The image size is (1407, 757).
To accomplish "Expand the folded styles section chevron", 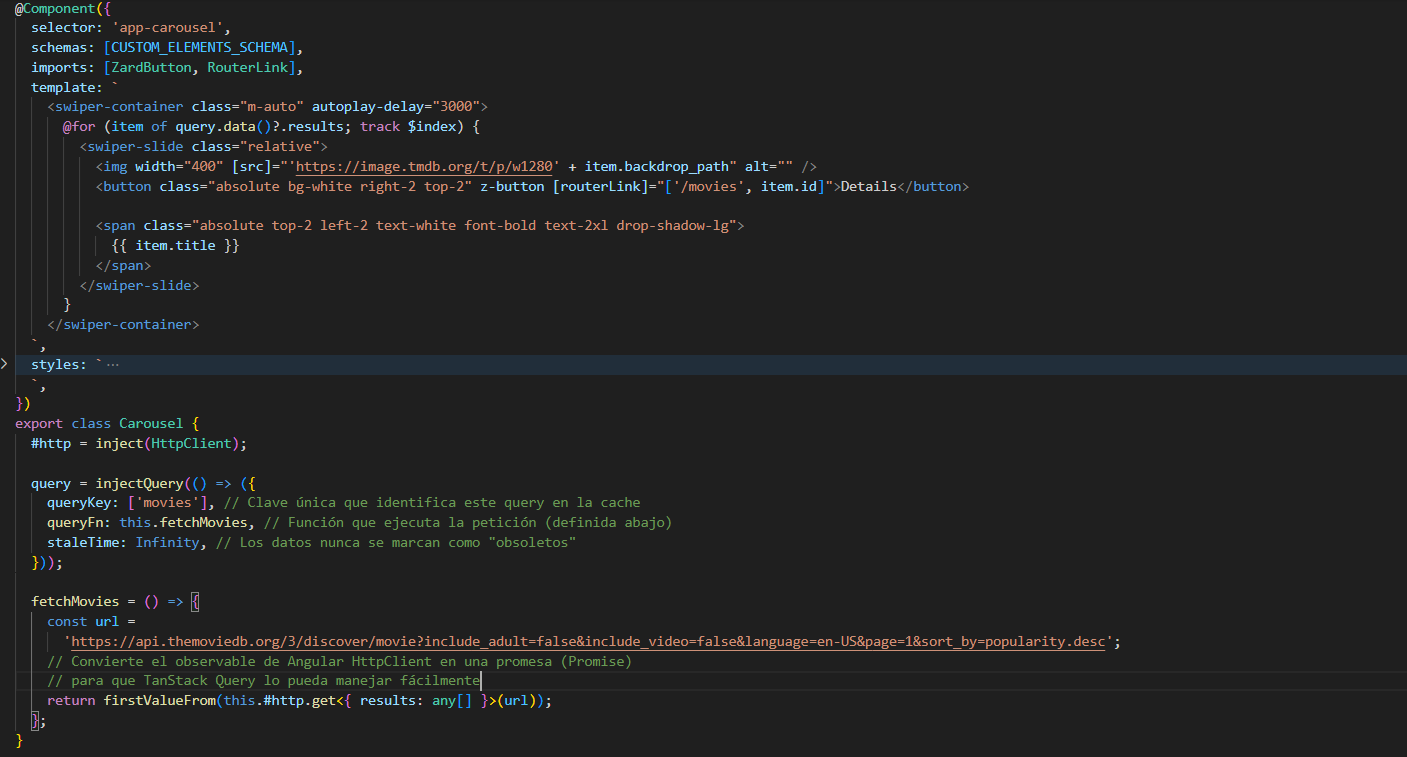I will [x=5, y=365].
